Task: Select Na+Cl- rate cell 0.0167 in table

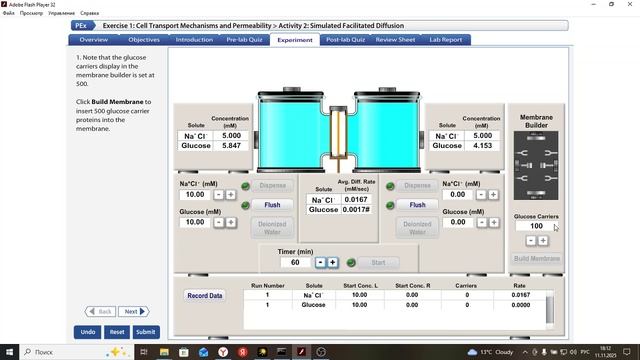Action: [520, 295]
